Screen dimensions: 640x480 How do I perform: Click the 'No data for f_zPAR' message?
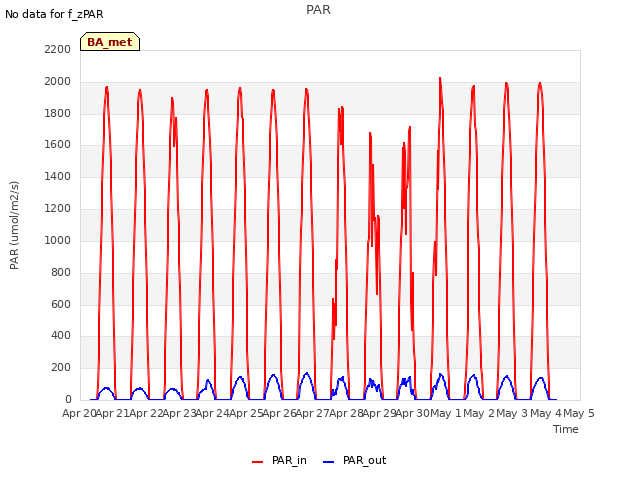click(x=54, y=14)
